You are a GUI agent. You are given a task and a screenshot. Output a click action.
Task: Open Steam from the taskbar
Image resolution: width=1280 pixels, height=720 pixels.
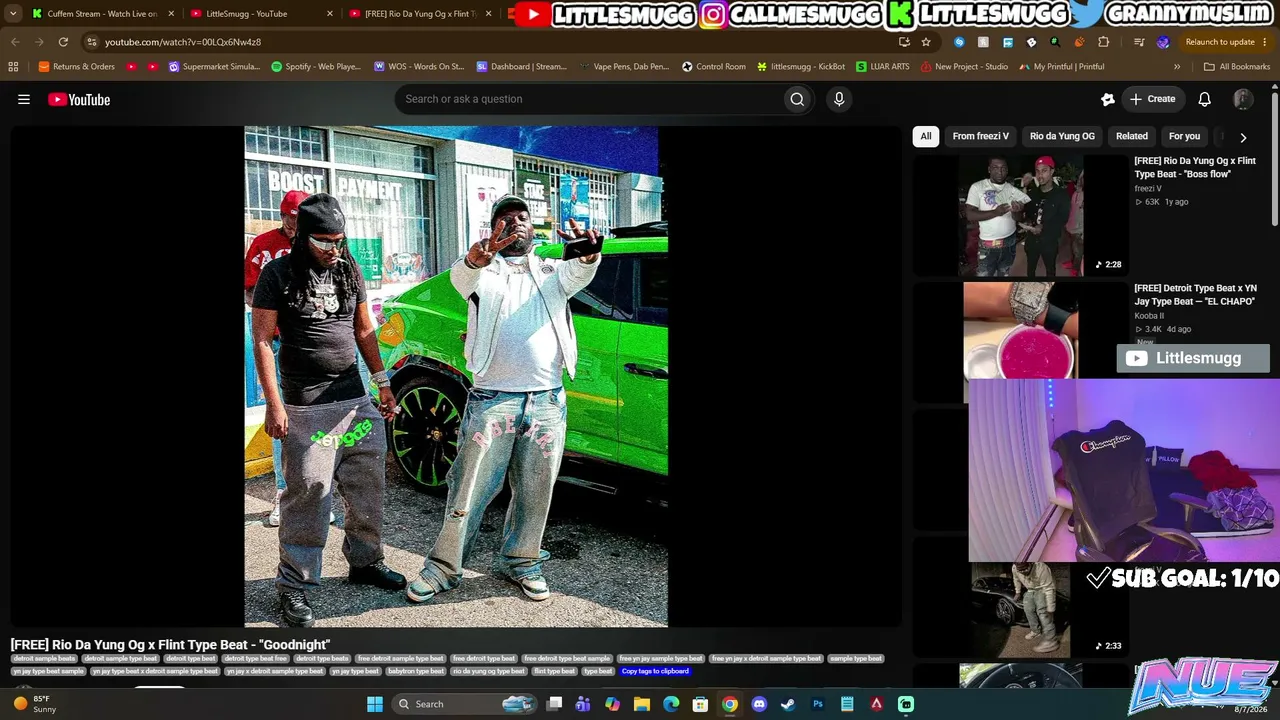point(788,704)
